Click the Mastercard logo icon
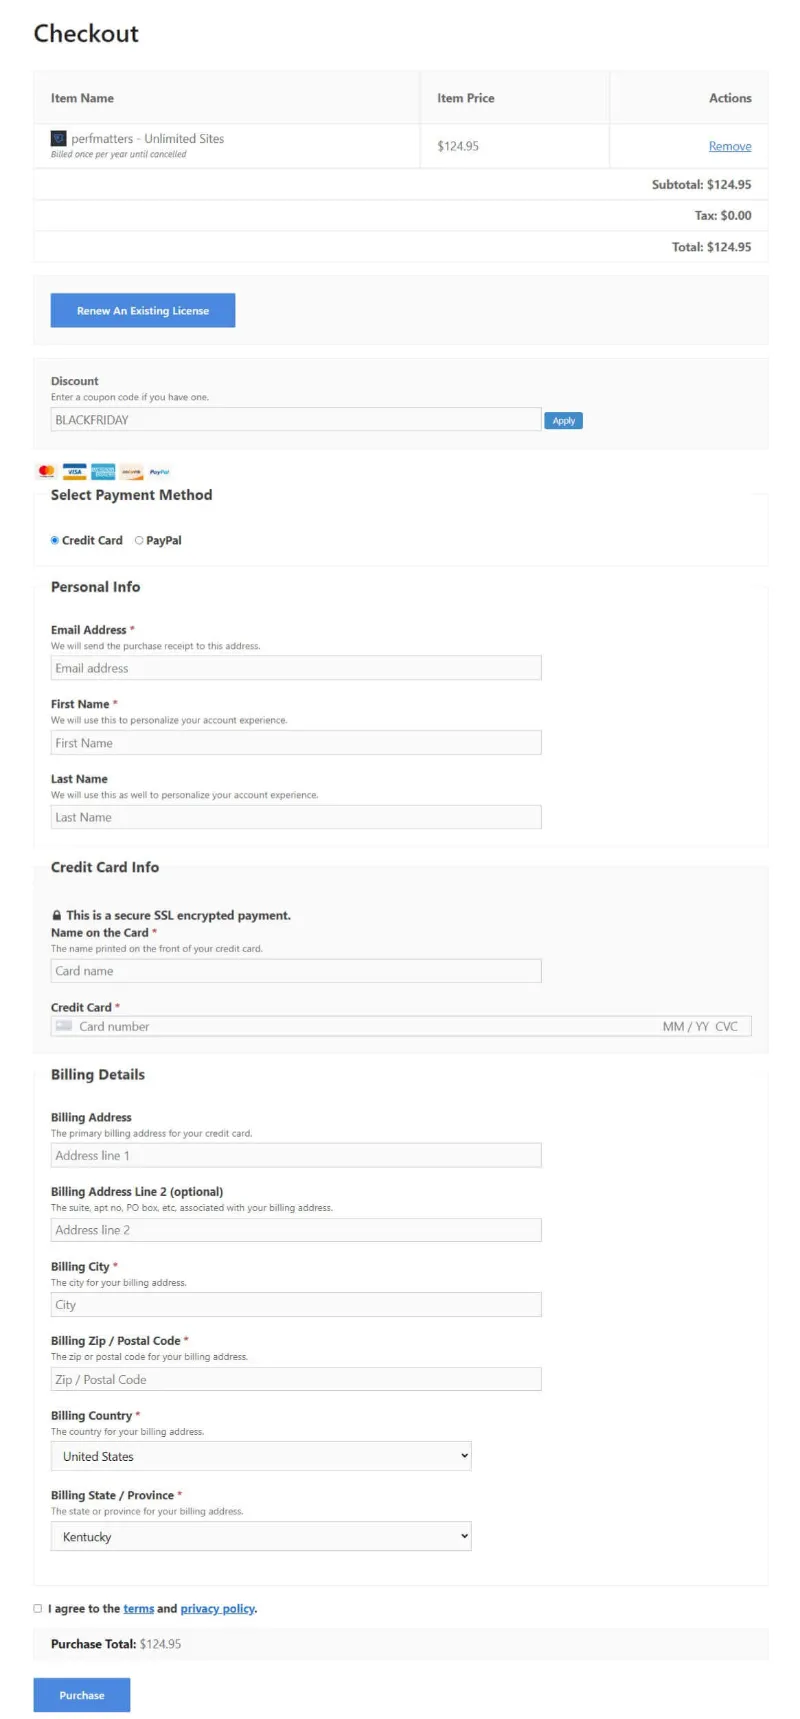 click(x=46, y=471)
